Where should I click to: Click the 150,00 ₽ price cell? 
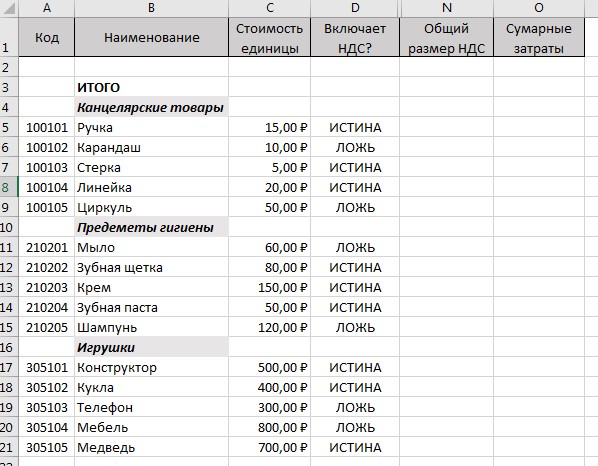point(270,287)
